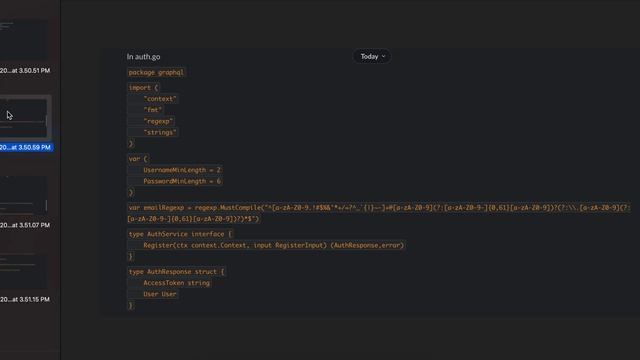Click the 'type AuthService interface' line

[x=180, y=234]
